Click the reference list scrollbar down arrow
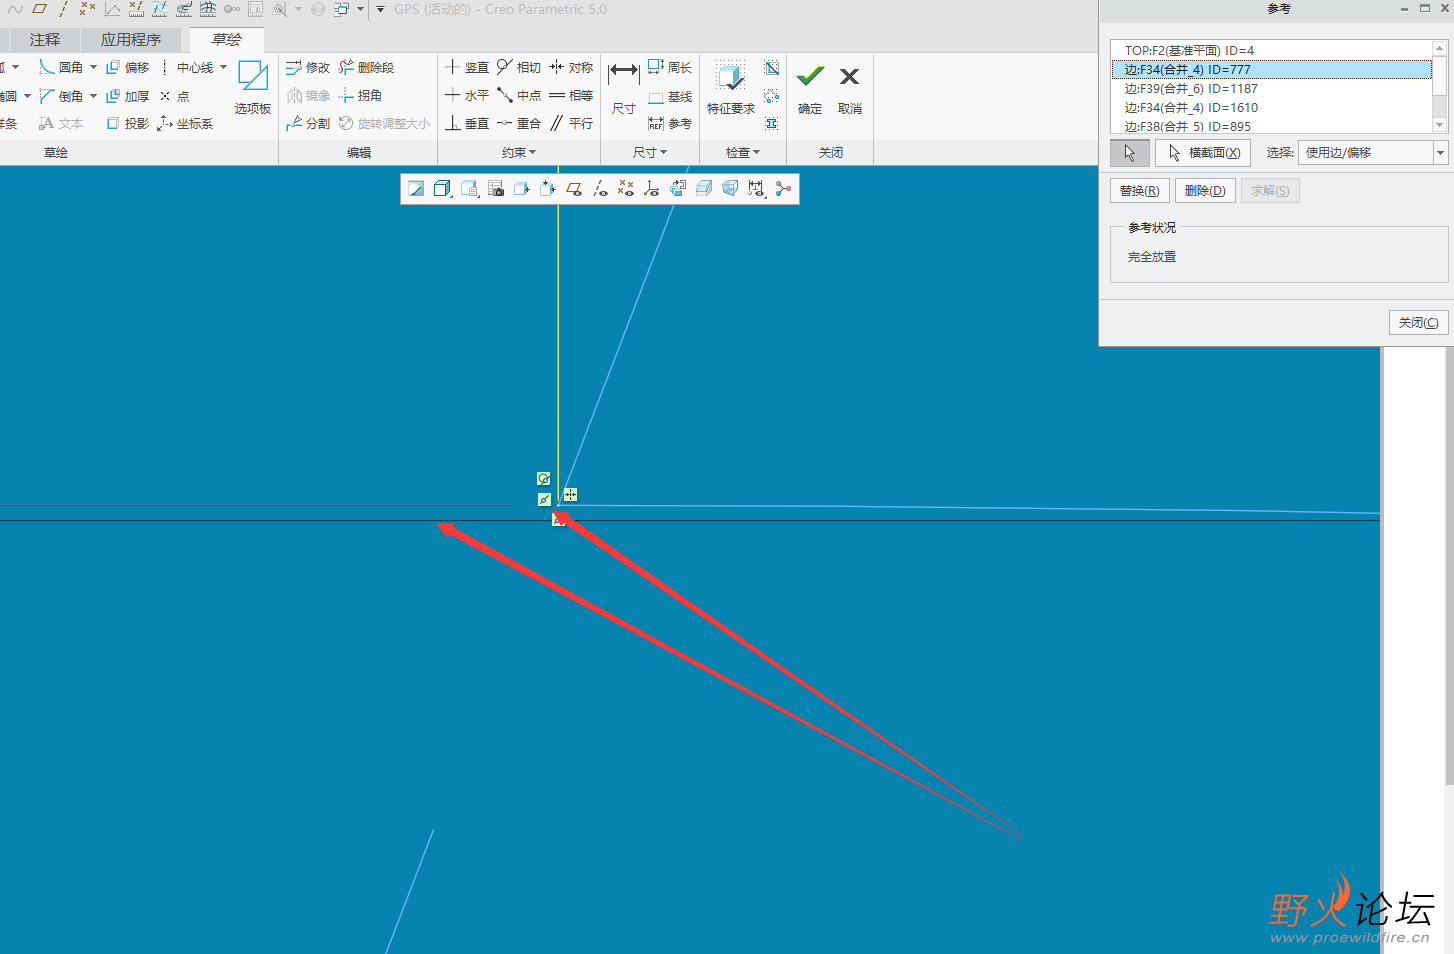Screen dimensions: 1454x954 (1440, 125)
